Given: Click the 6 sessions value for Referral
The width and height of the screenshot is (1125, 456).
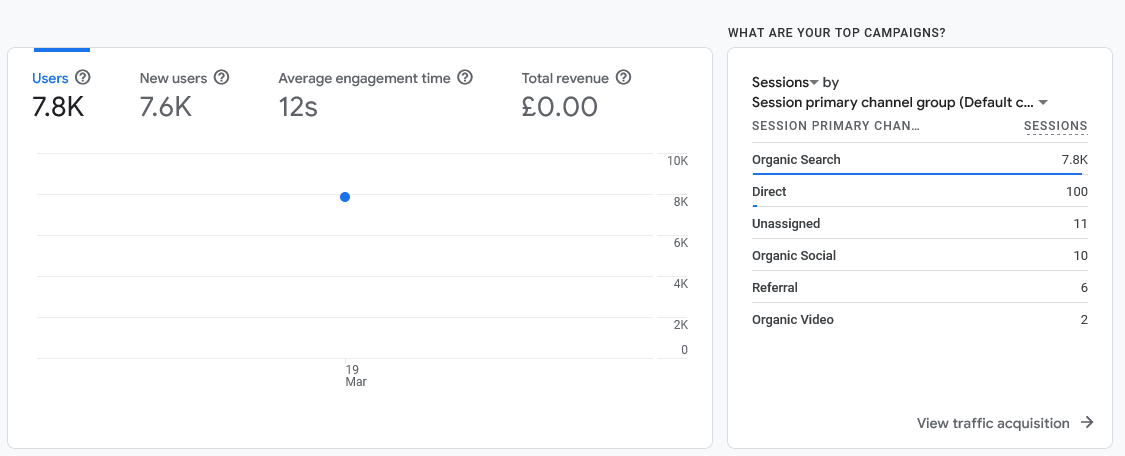Looking at the screenshot, I should point(1084,288).
